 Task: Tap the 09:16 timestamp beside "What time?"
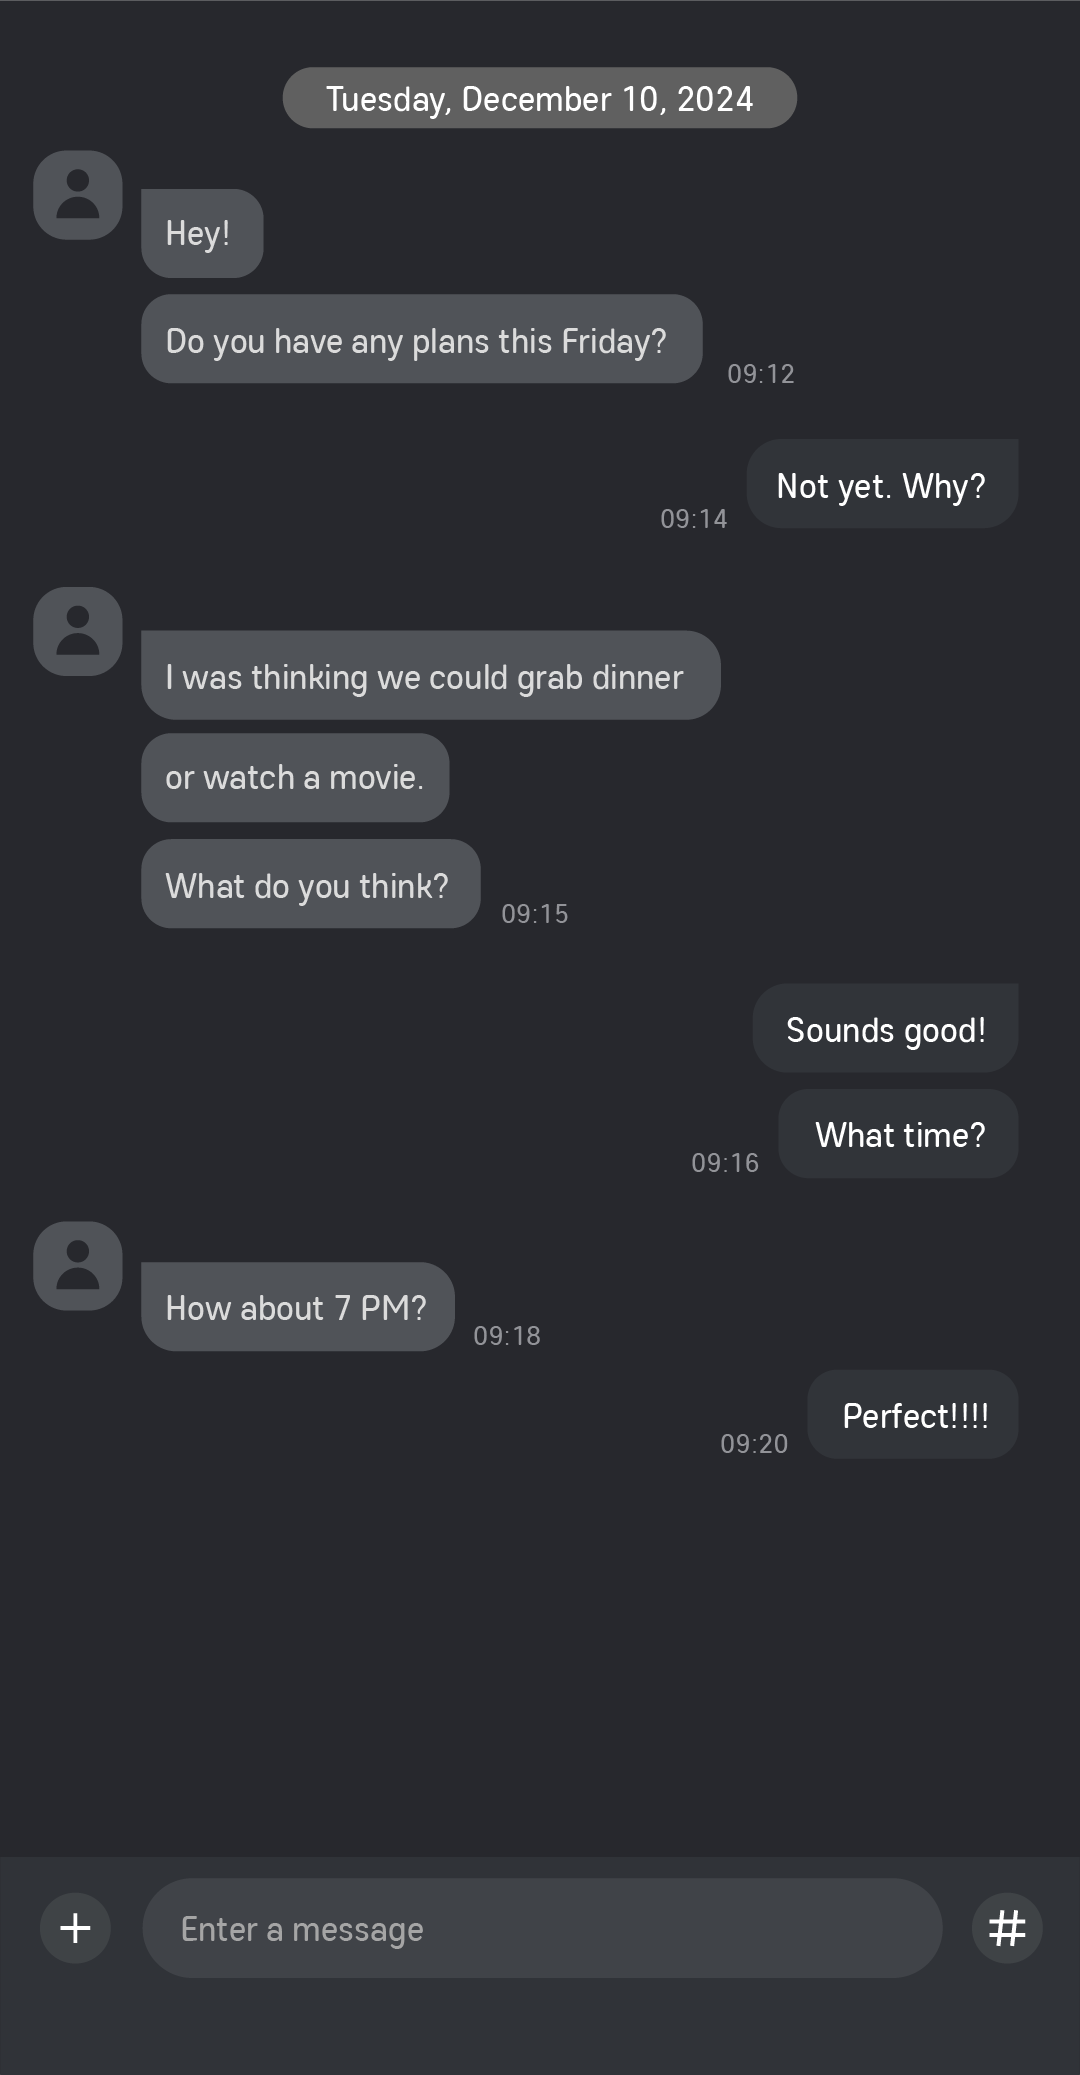coord(725,1163)
